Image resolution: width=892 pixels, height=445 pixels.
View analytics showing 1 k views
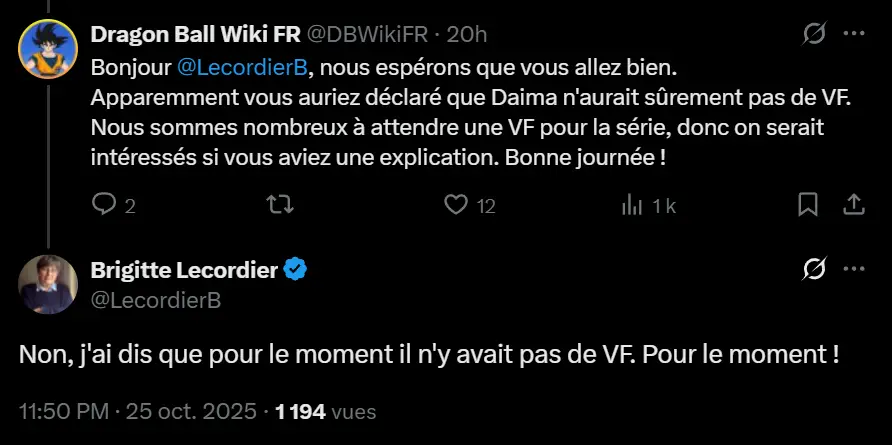click(x=632, y=205)
